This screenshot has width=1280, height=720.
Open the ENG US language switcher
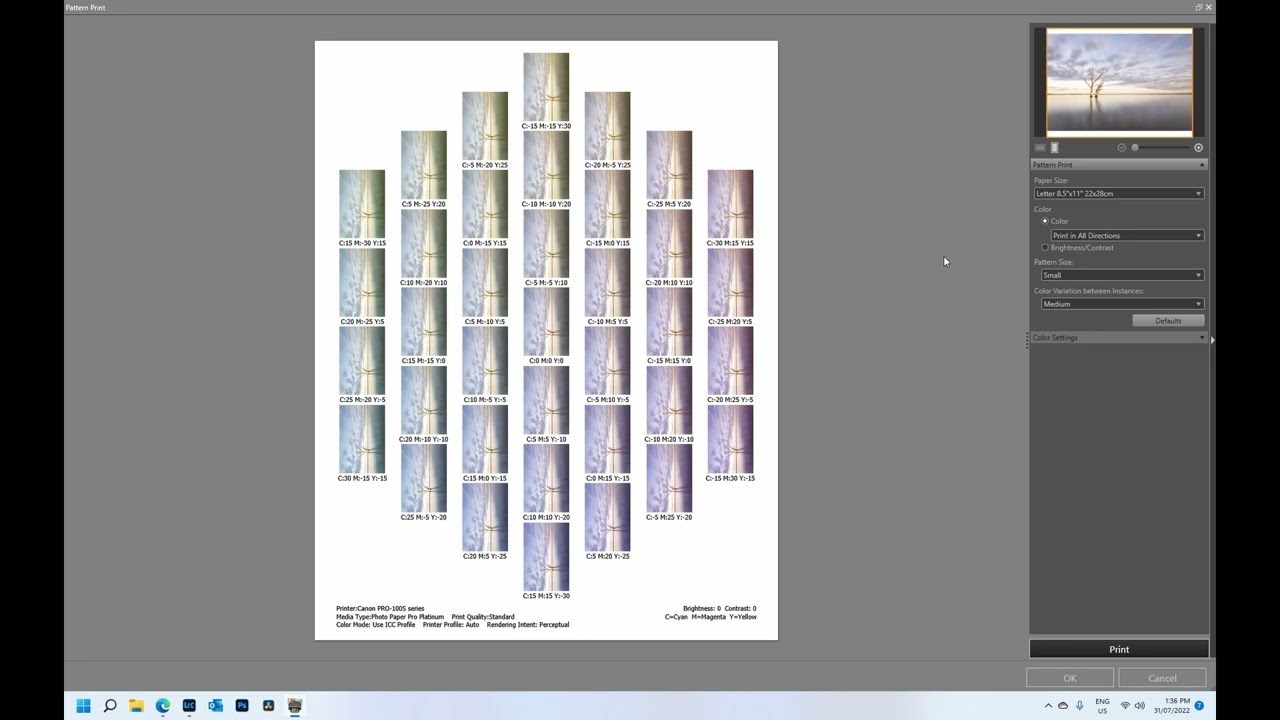[x=1102, y=706]
